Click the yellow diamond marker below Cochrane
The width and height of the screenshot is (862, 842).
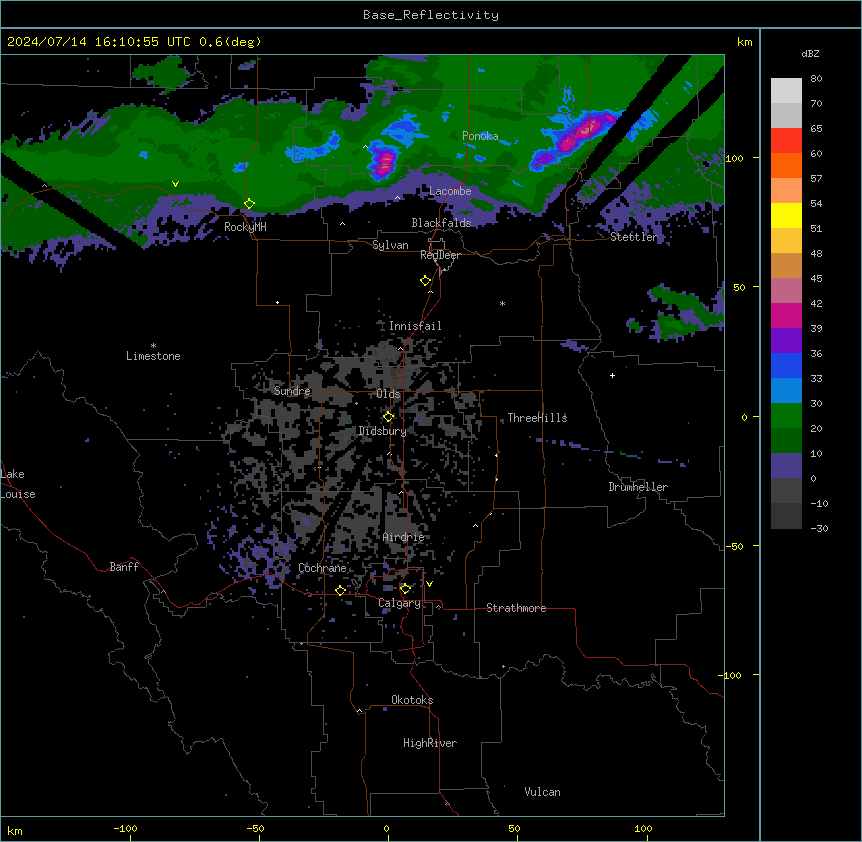[340, 591]
